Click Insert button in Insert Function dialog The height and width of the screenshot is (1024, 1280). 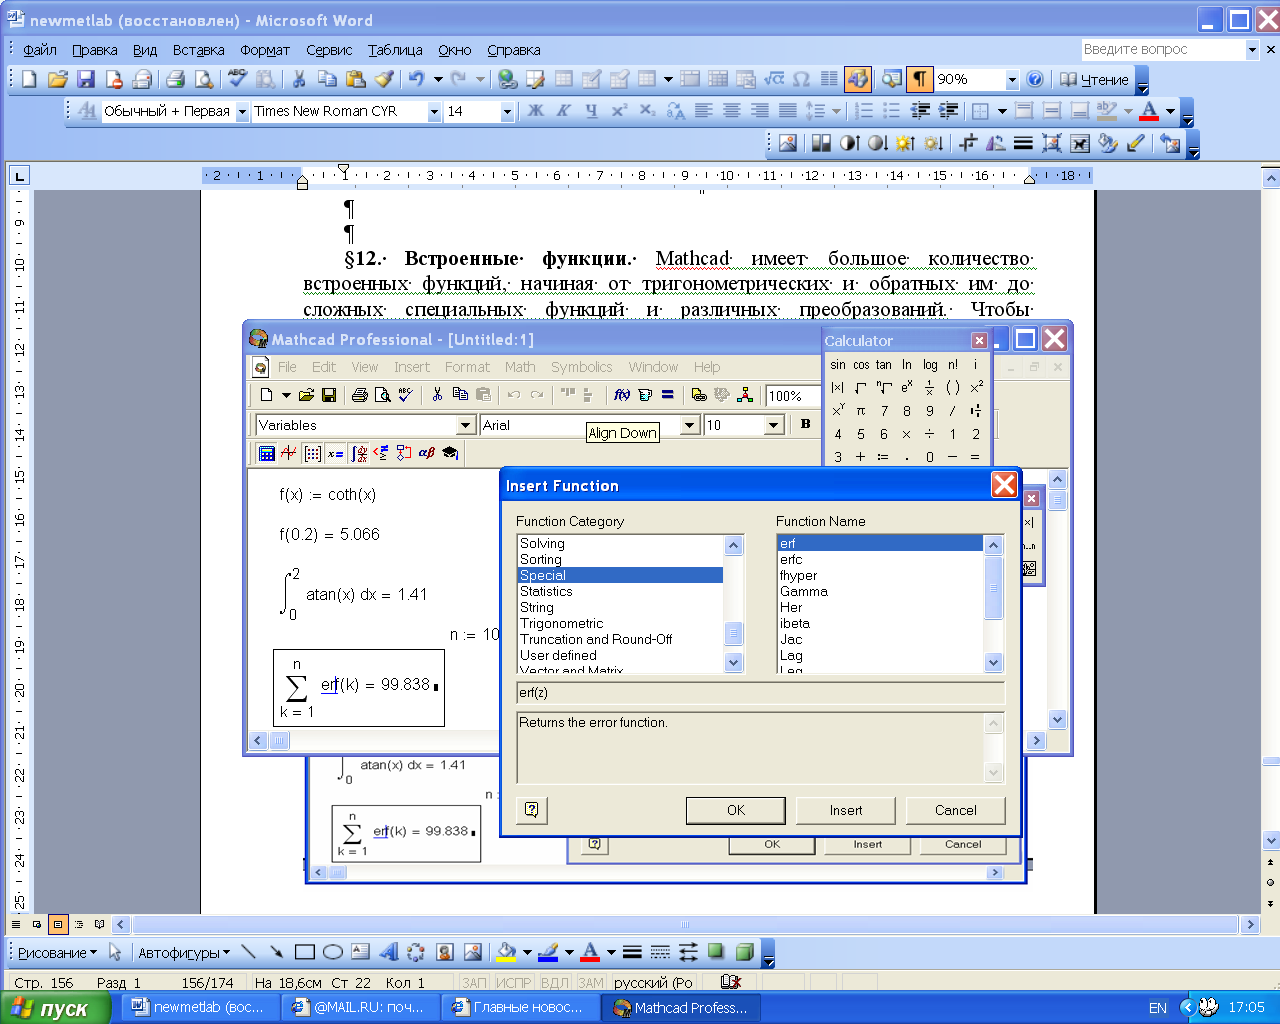point(846,810)
